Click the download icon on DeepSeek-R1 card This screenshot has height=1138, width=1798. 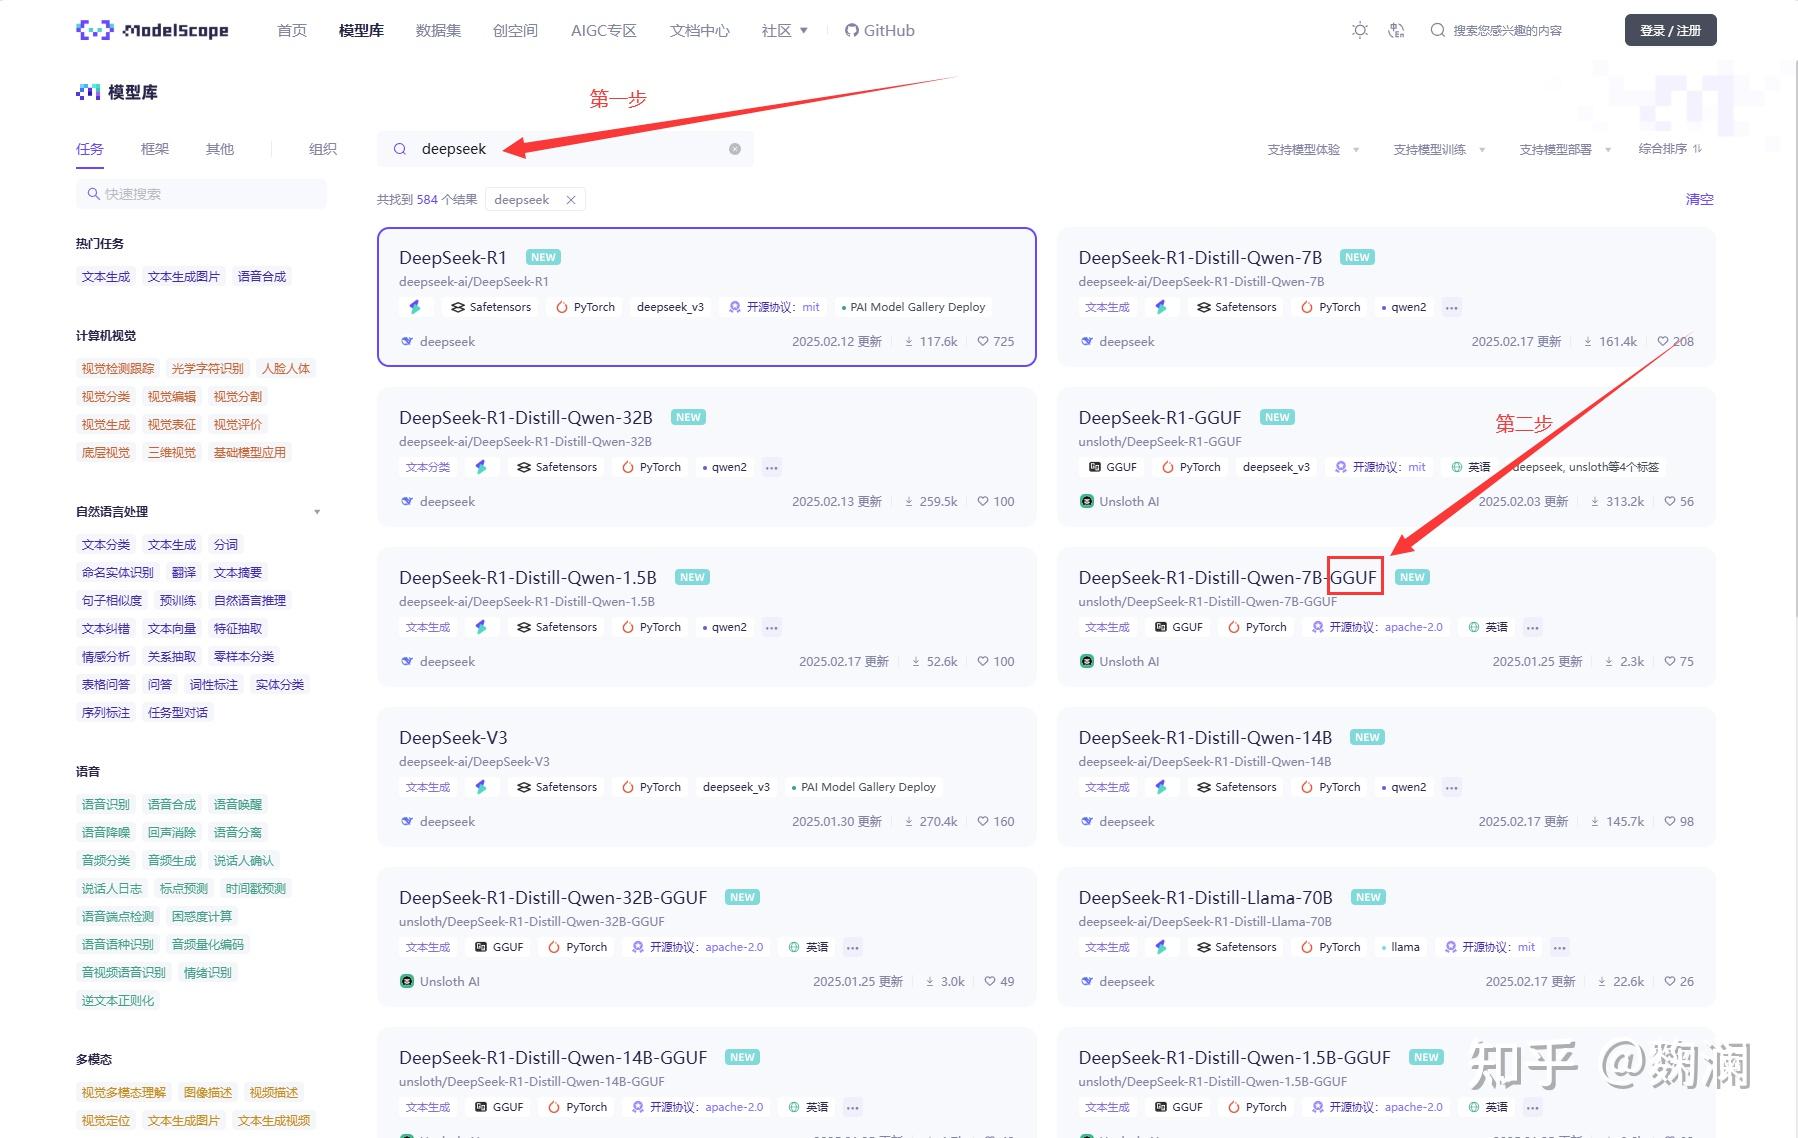coord(909,341)
